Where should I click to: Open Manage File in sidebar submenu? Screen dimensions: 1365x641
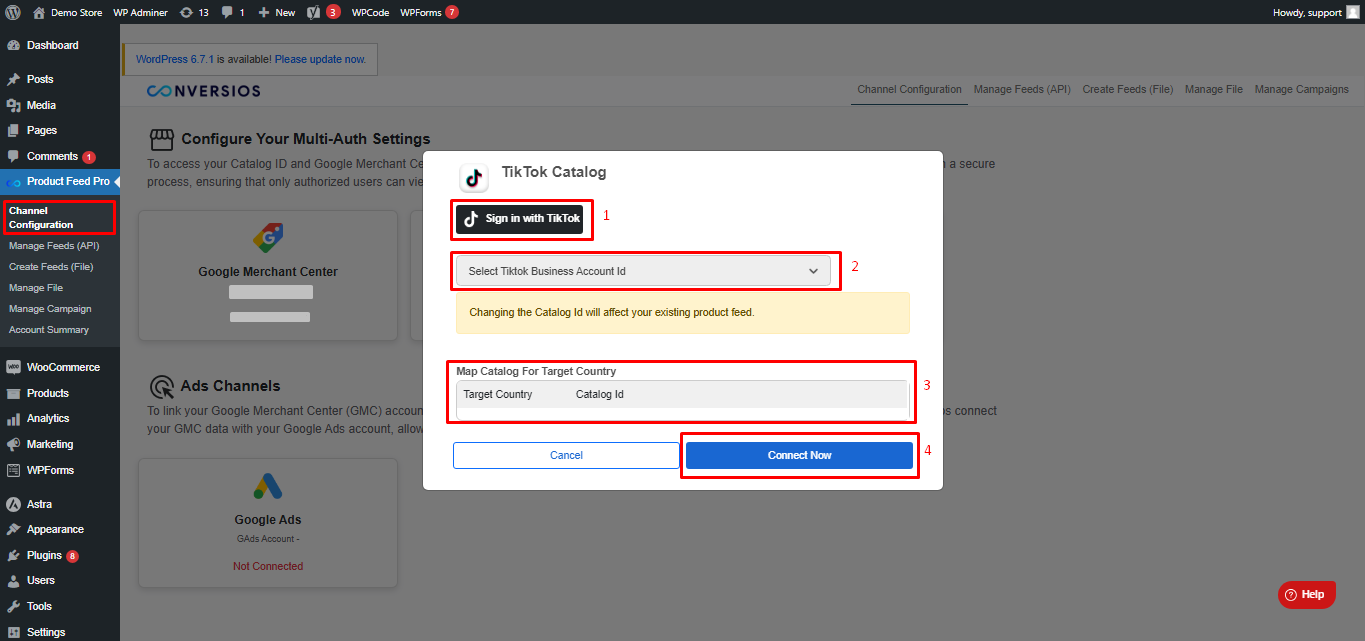[x=36, y=287]
